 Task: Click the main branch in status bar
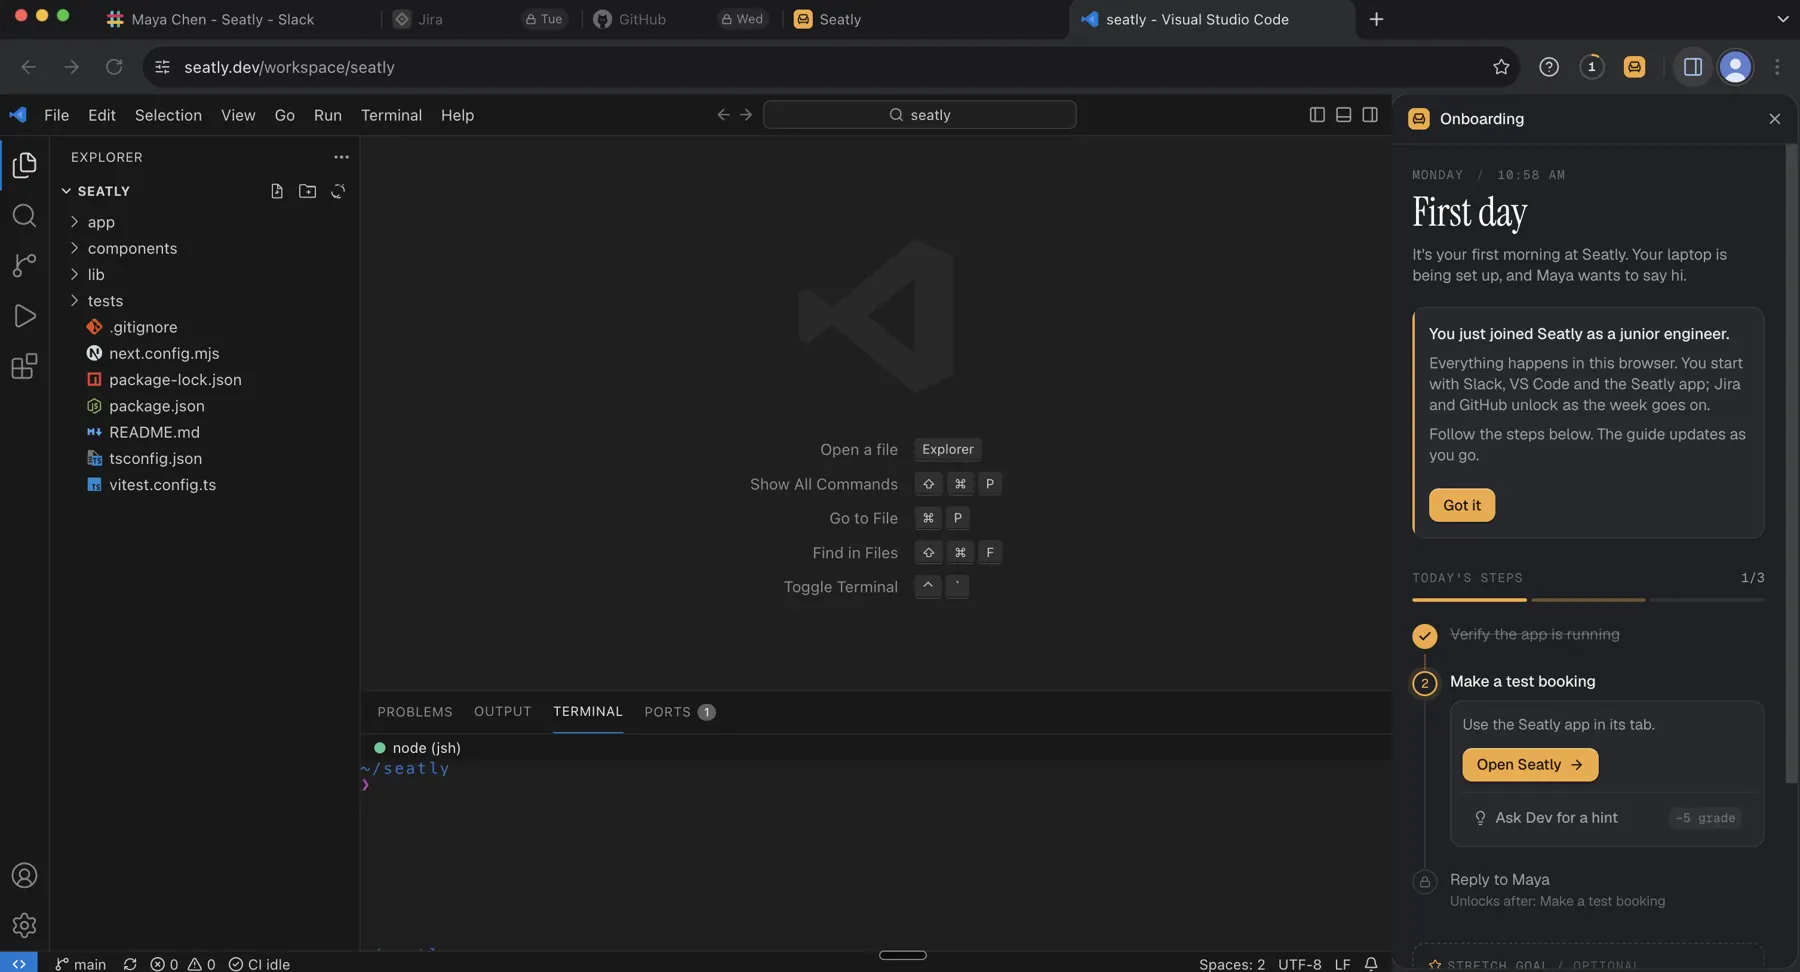[x=81, y=964]
